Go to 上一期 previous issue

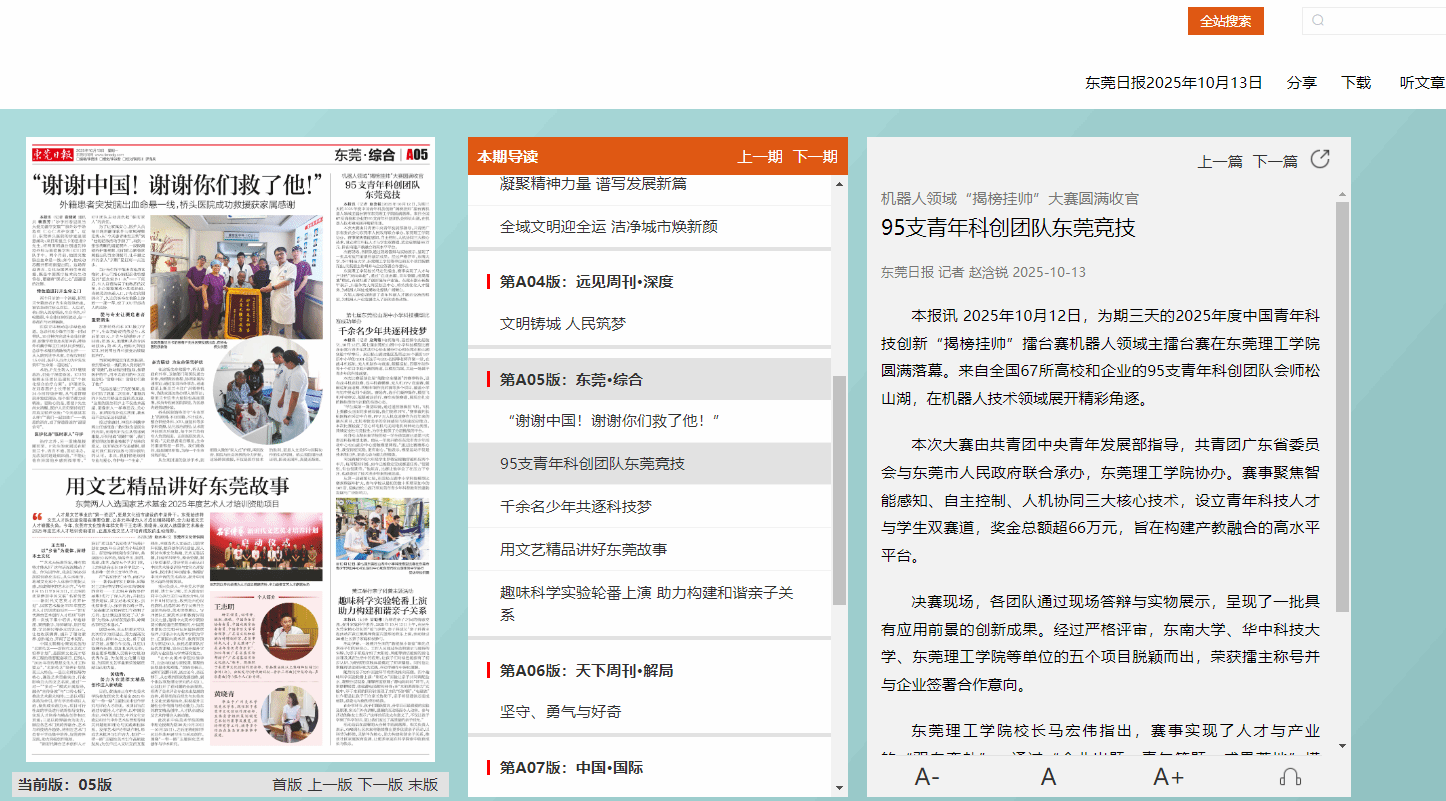(760, 156)
